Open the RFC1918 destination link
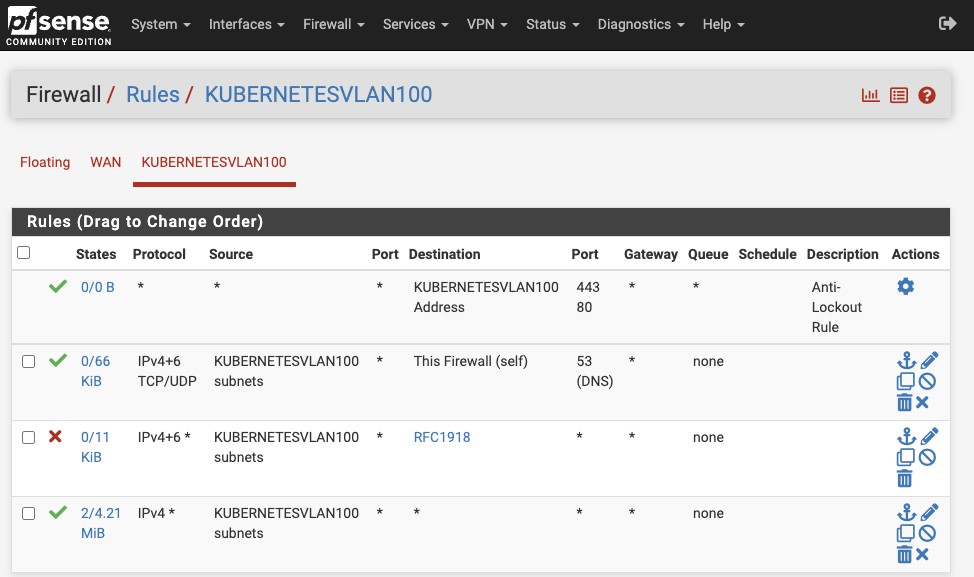 (x=442, y=437)
